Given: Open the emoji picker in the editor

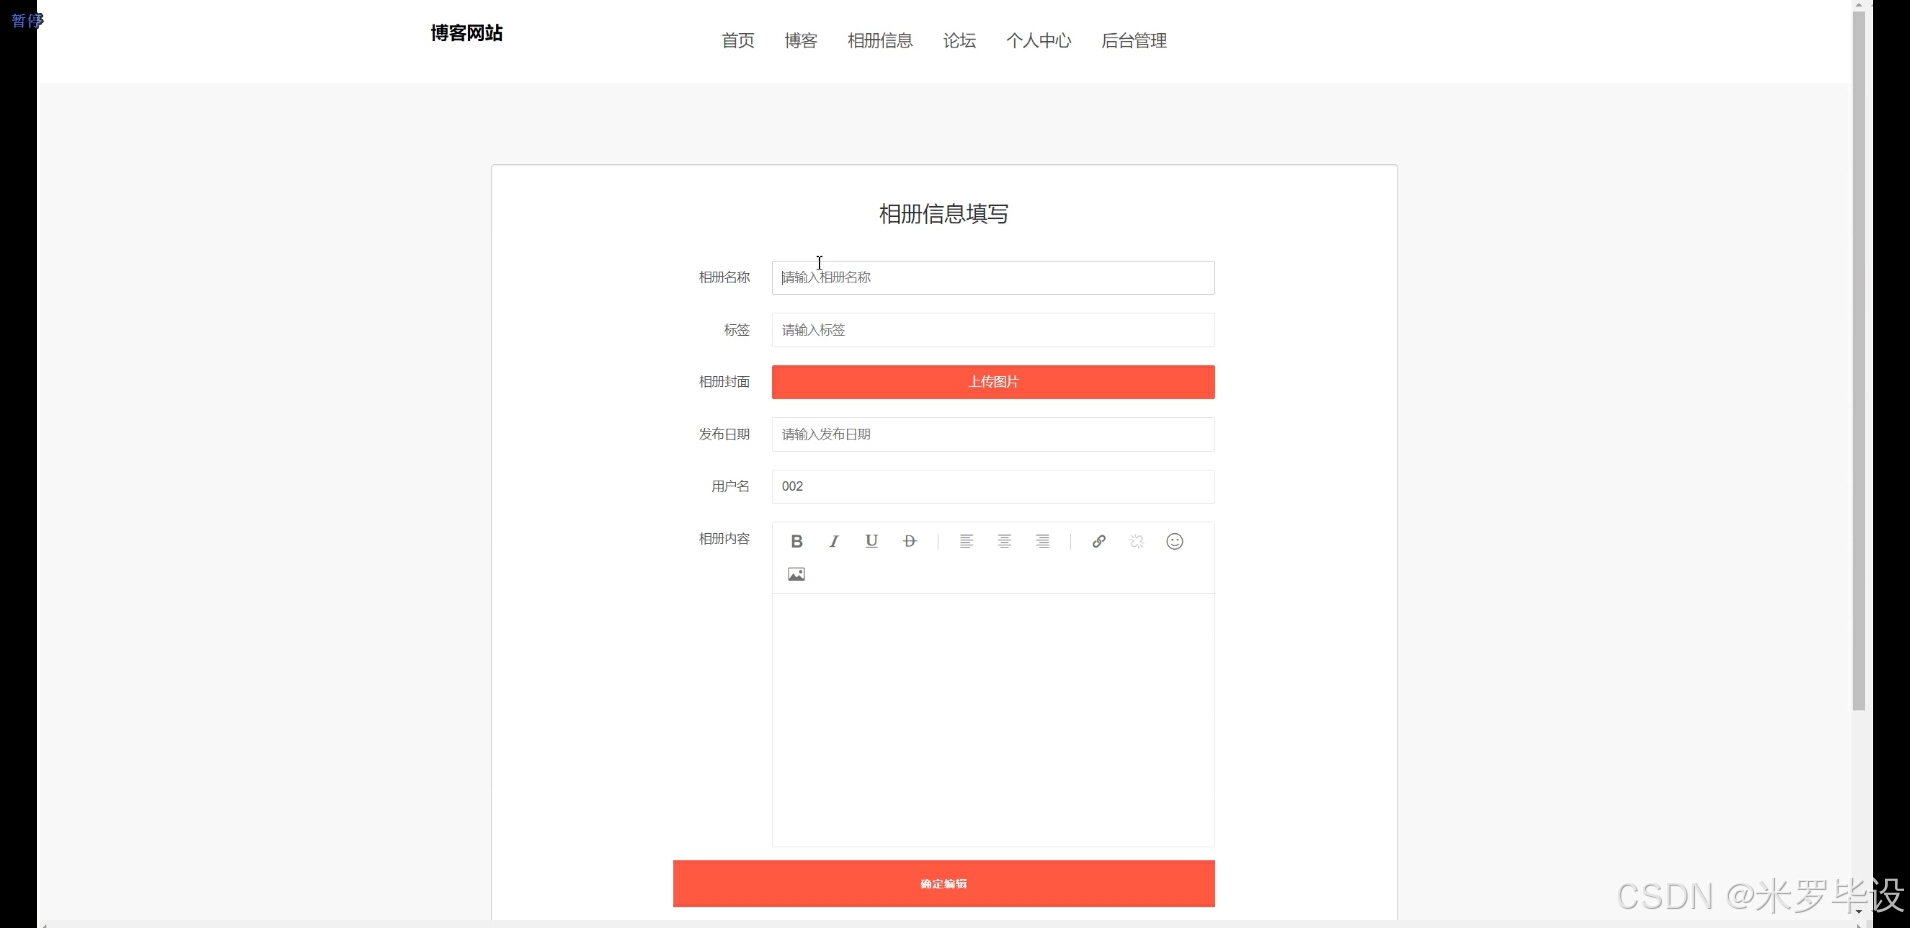Looking at the screenshot, I should click(1174, 541).
